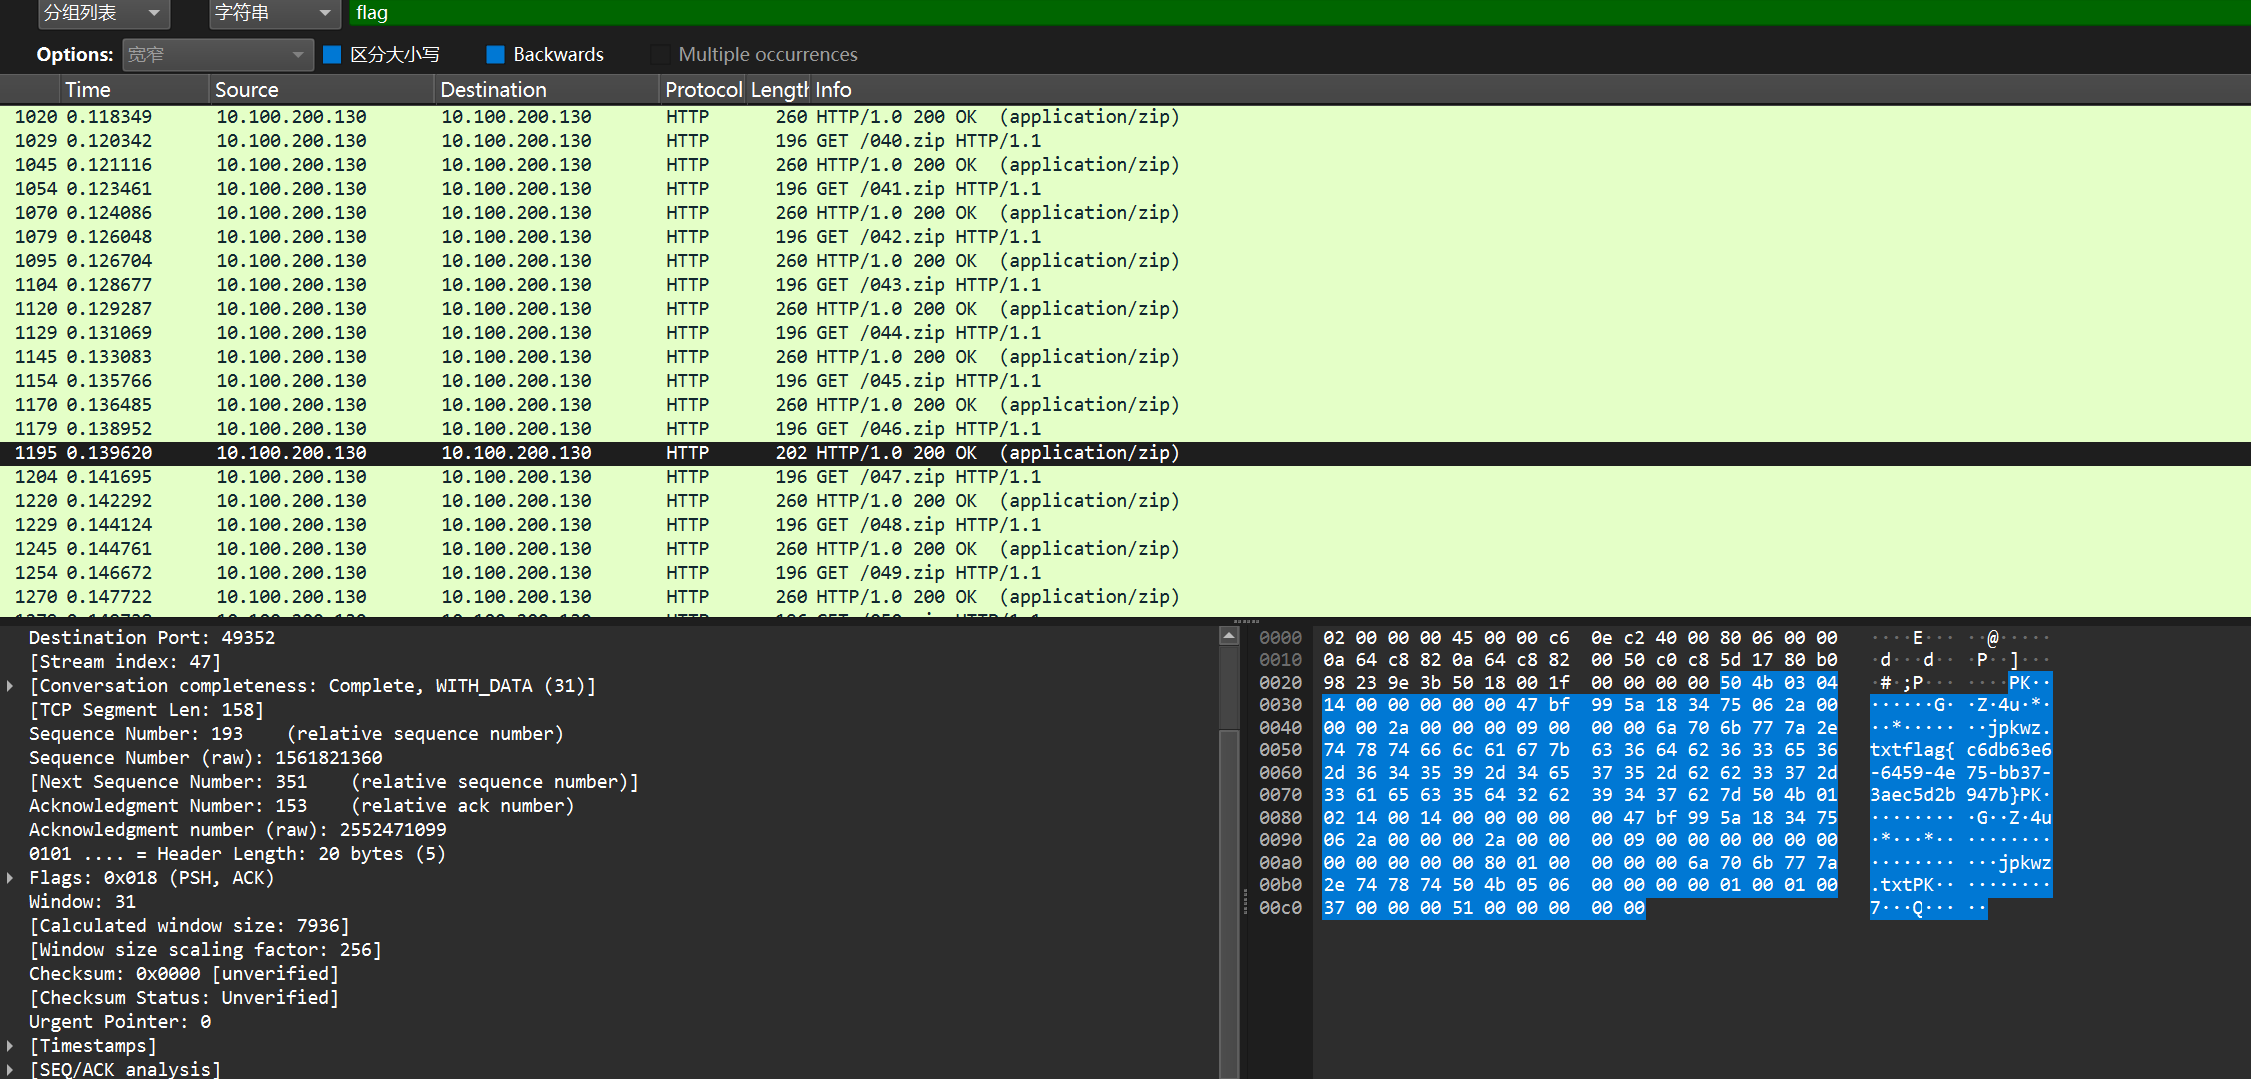Sort by the Info column header
The image size is (2251, 1079).
click(x=1530, y=89)
